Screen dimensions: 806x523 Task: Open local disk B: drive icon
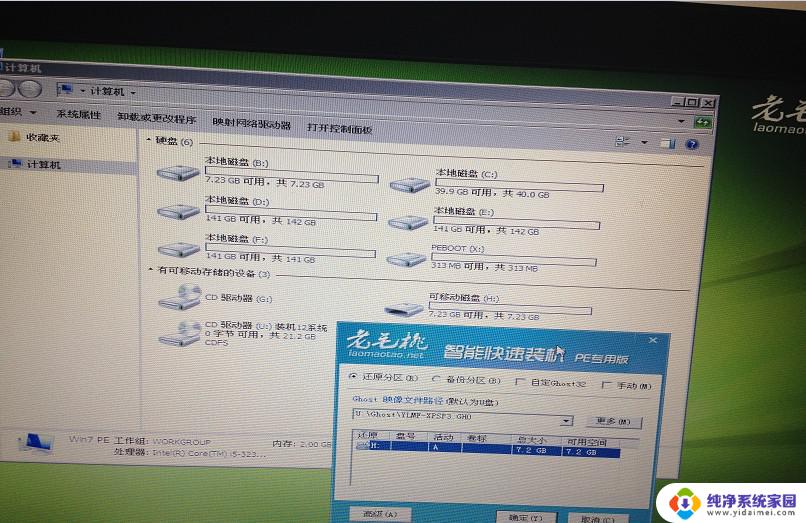coord(178,173)
